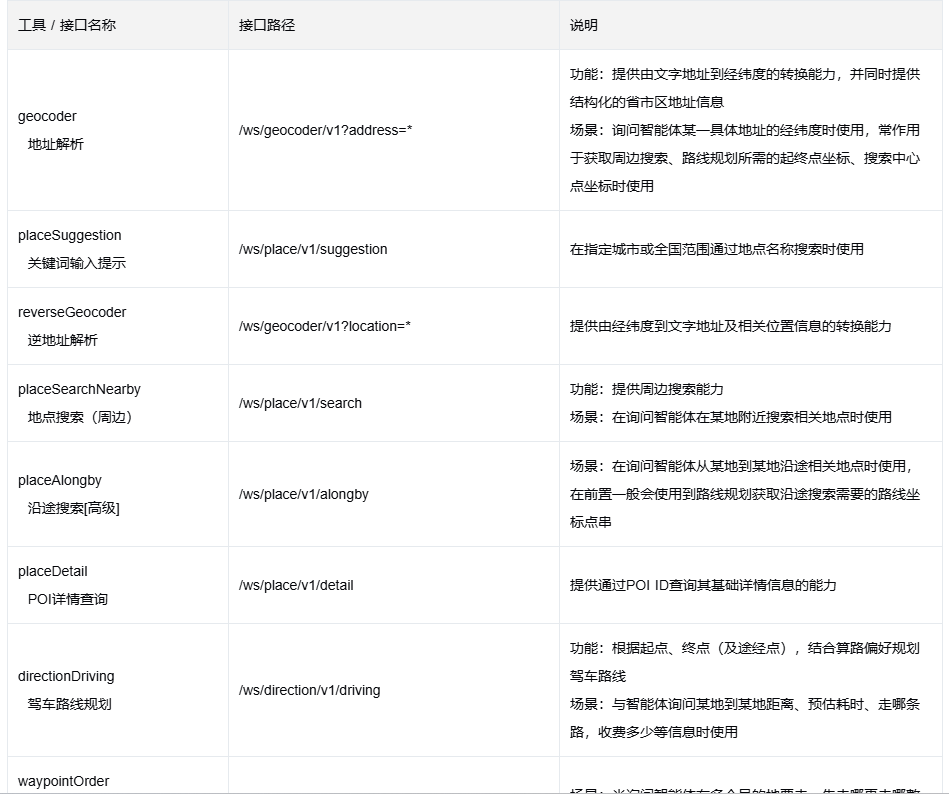Click the path /ws/place/v1/detail
Viewport: 949px width, 794px height.
(x=296, y=585)
